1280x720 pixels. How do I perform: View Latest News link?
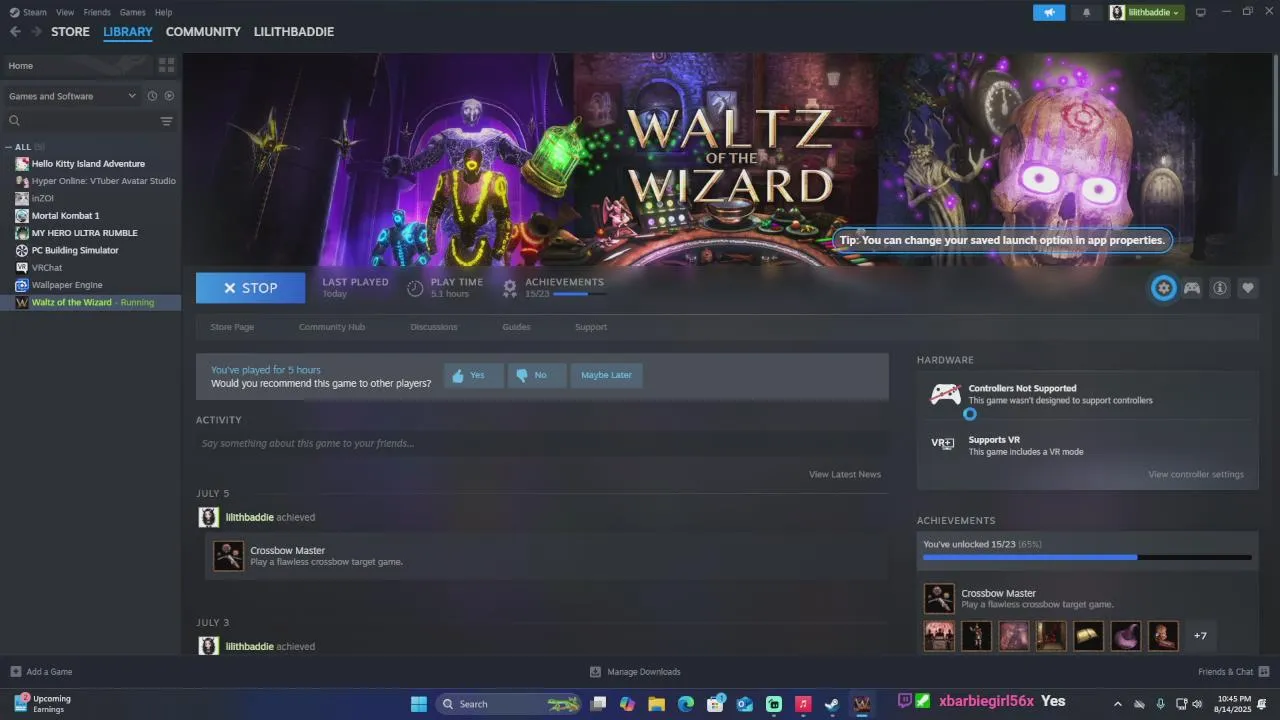[x=845, y=474]
